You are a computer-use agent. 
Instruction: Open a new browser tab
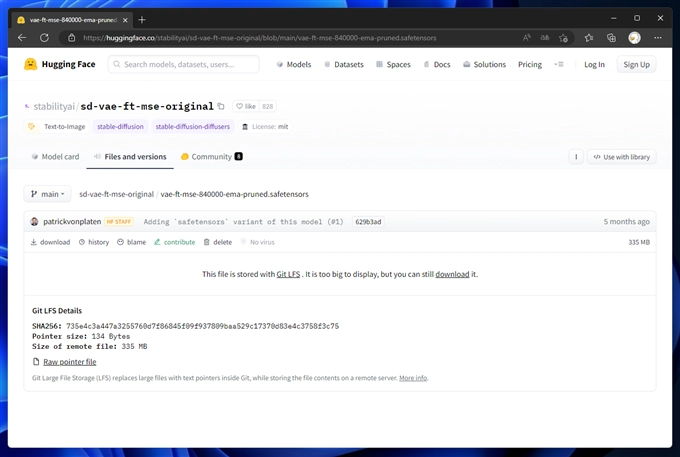click(x=142, y=20)
